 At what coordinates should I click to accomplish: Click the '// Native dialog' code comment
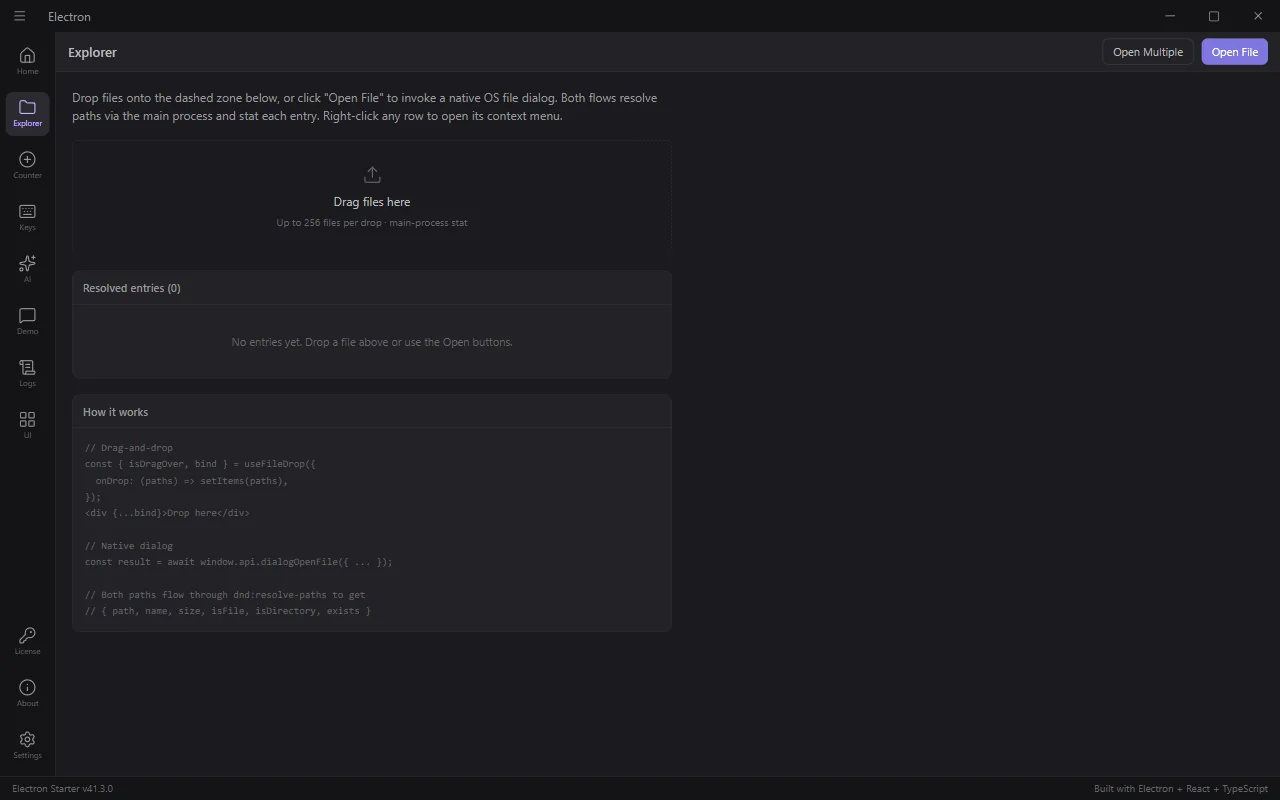(x=129, y=546)
